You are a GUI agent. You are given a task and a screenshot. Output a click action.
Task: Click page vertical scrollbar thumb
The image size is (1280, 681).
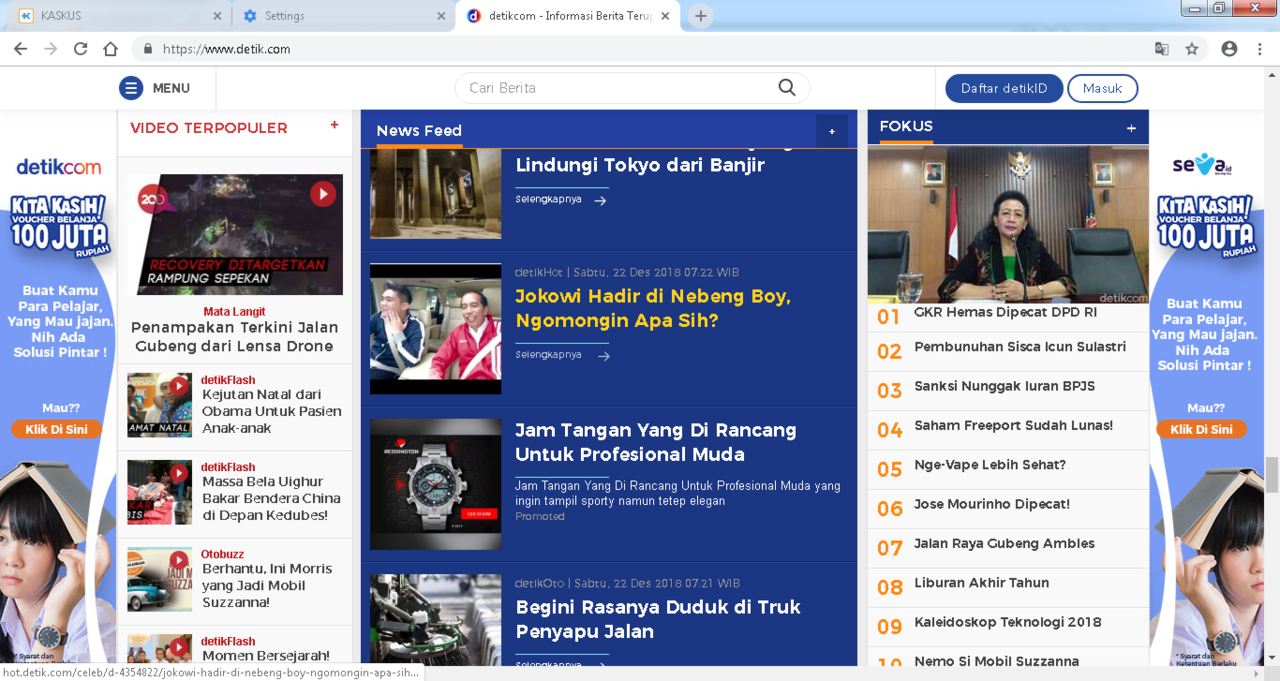click(1272, 475)
